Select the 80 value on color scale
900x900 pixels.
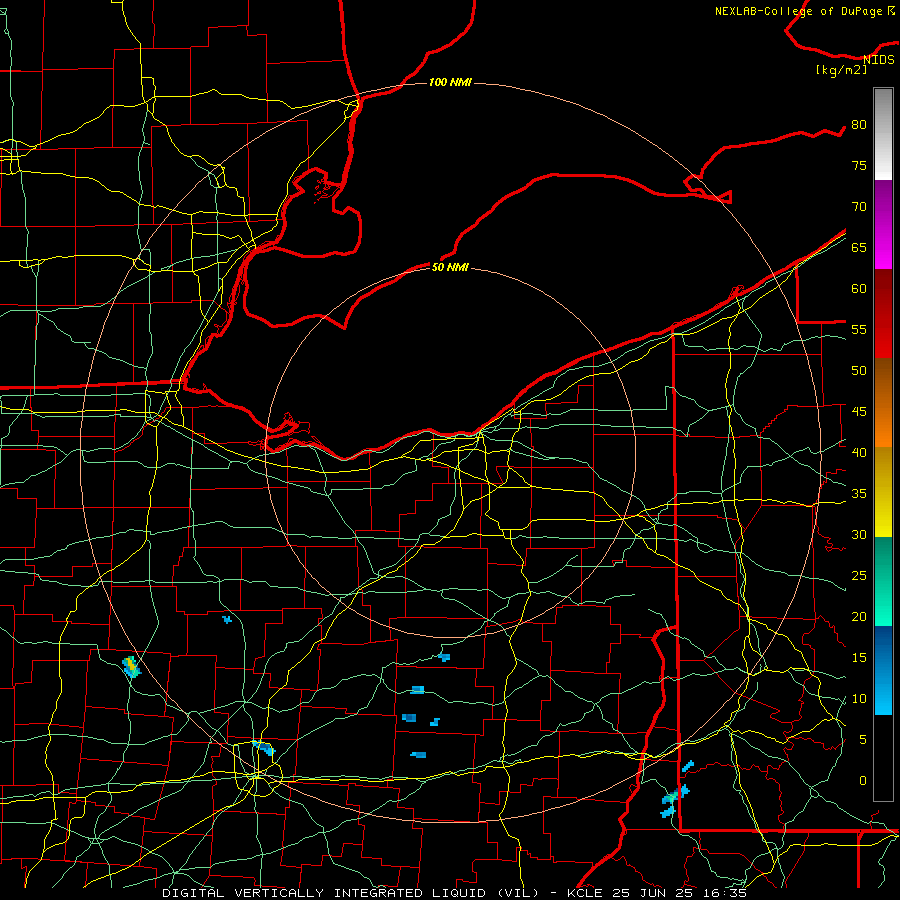tap(859, 125)
